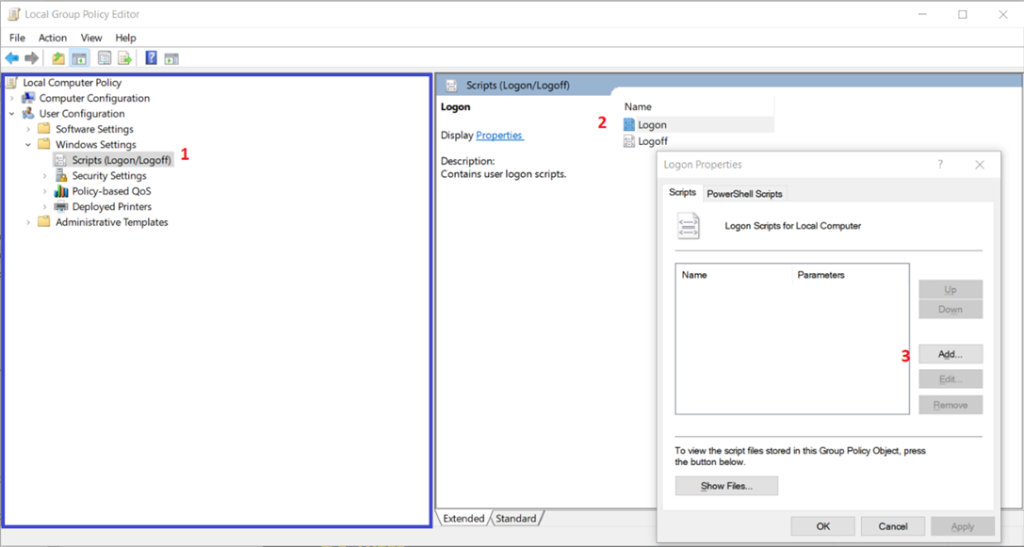Image resolution: width=1024 pixels, height=547 pixels.
Task: Open the Action menu
Action: click(x=53, y=38)
